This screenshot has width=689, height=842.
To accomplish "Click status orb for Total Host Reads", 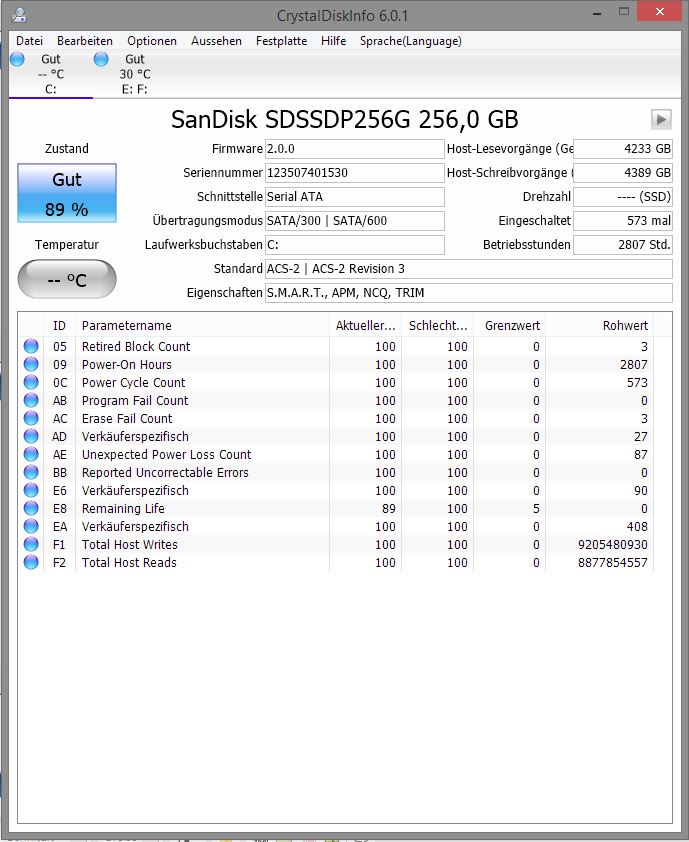I will (31, 562).
